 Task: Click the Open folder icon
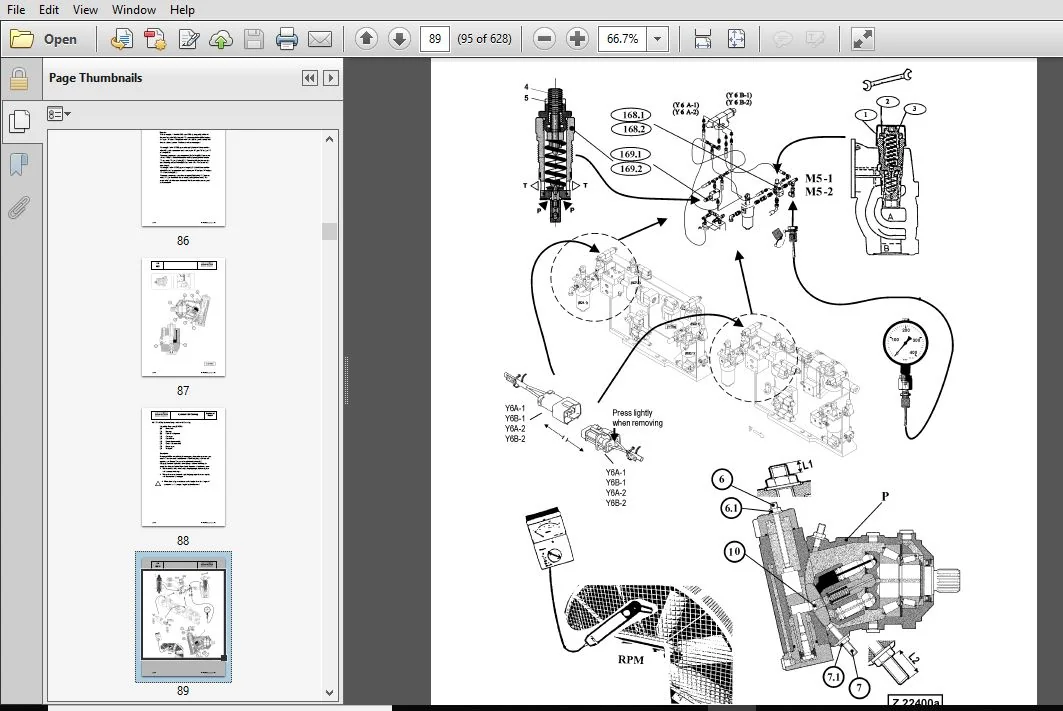[22, 39]
